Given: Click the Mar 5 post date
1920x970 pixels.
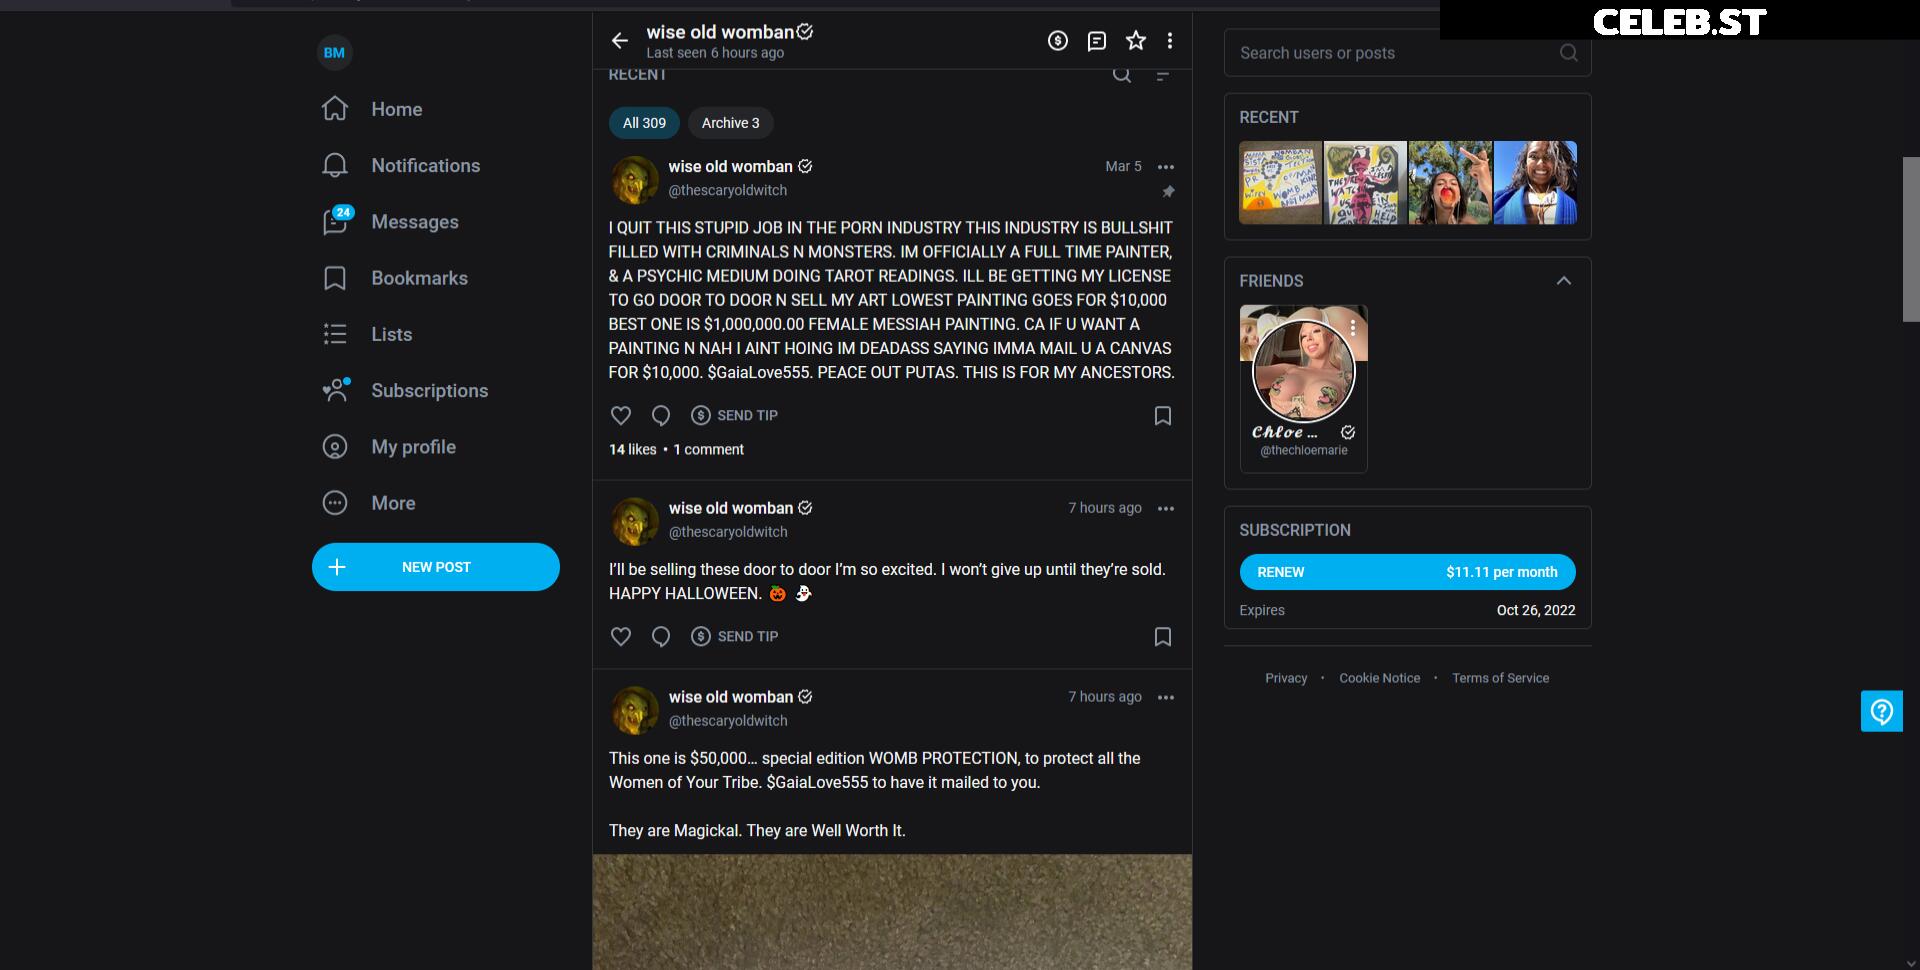Looking at the screenshot, I should point(1123,167).
